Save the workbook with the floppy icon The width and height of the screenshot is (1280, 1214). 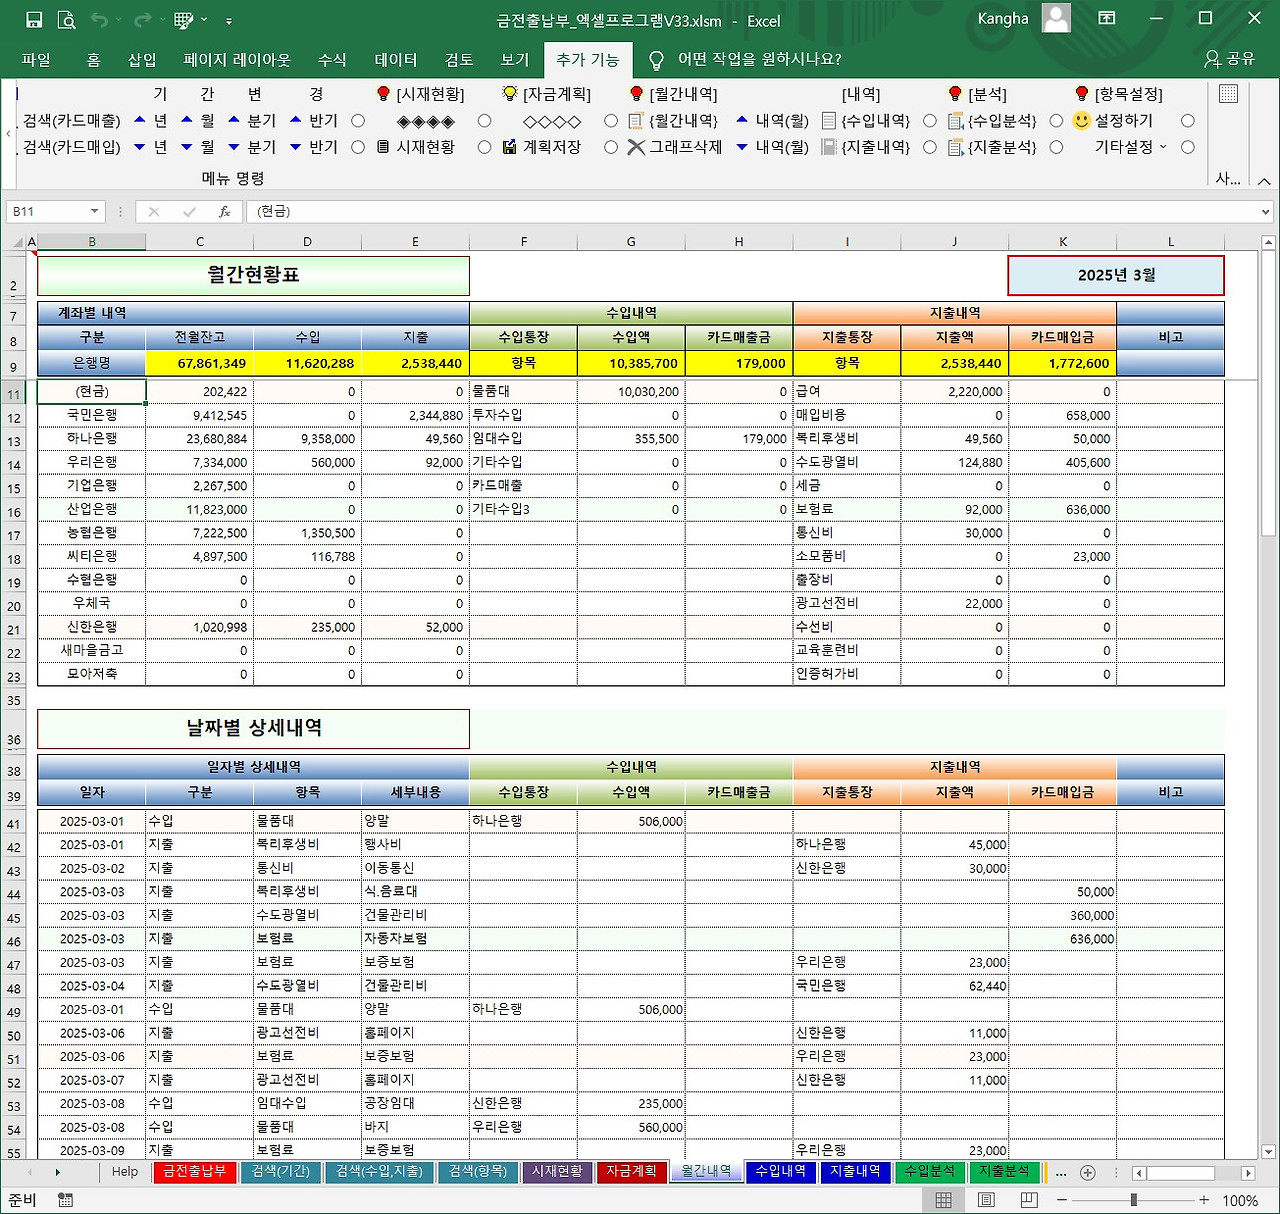coord(34,20)
